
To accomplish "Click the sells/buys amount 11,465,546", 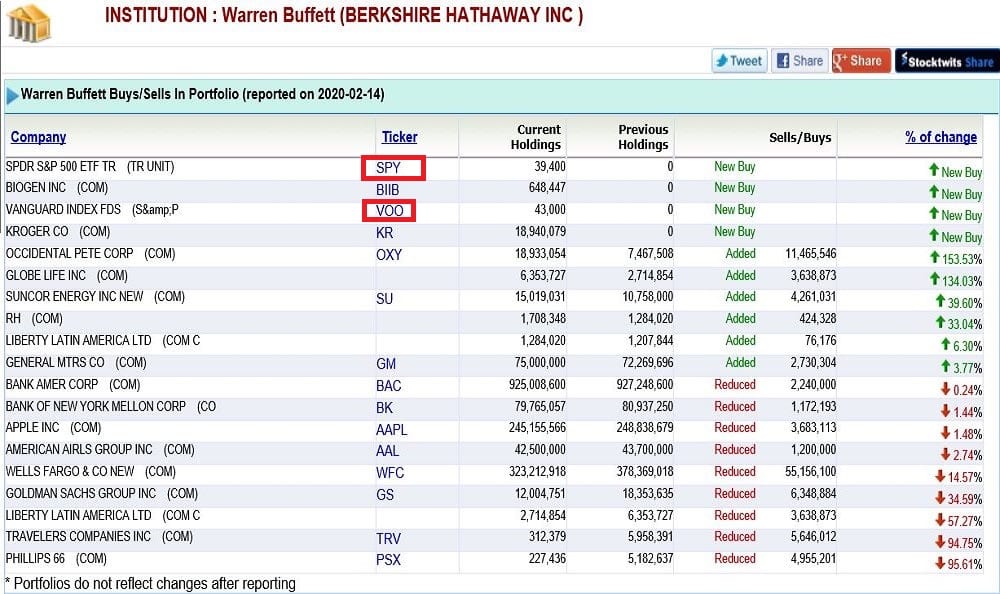I will click(811, 253).
